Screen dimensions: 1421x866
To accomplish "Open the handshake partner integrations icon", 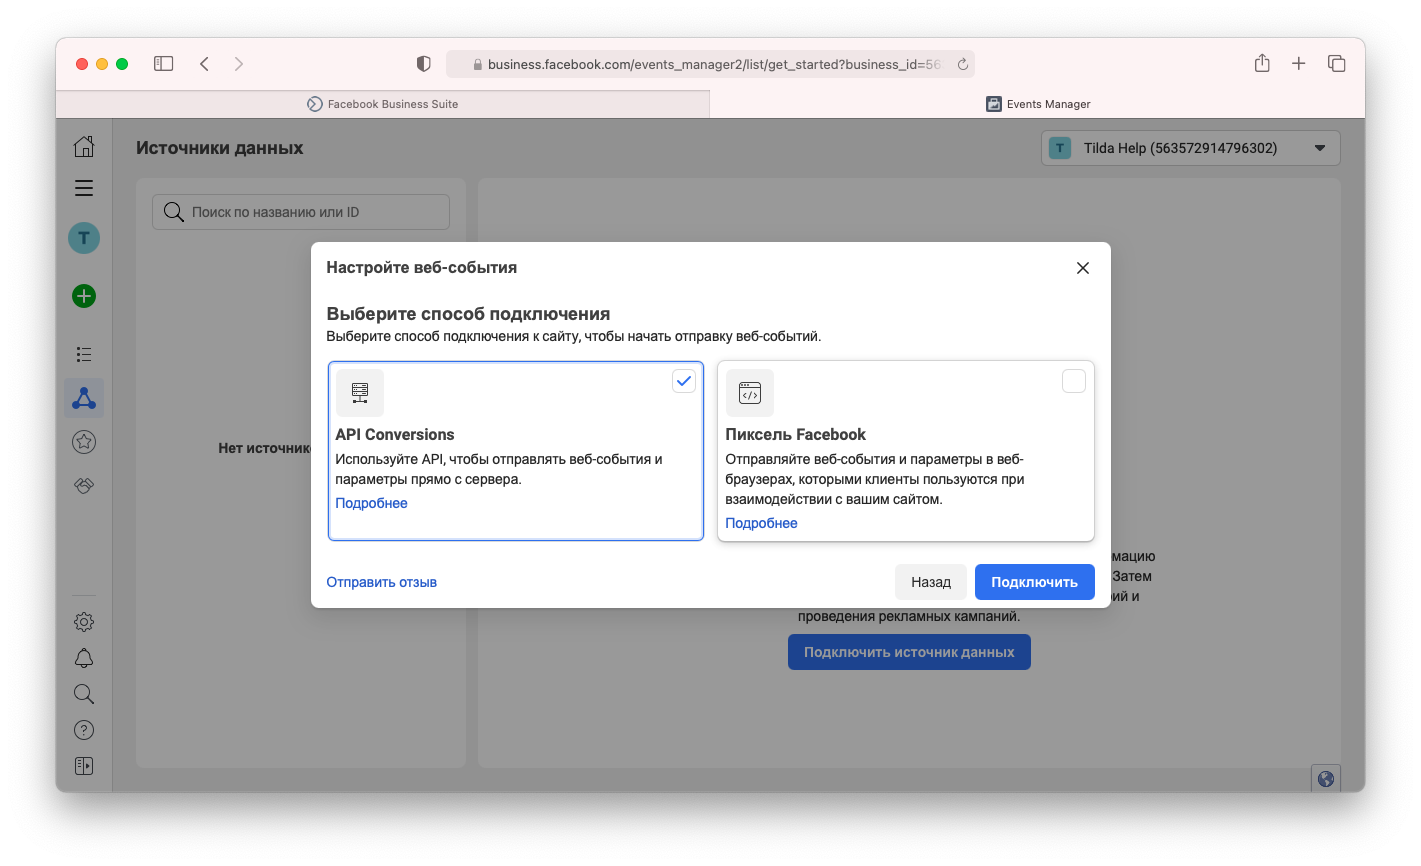I will pos(84,485).
